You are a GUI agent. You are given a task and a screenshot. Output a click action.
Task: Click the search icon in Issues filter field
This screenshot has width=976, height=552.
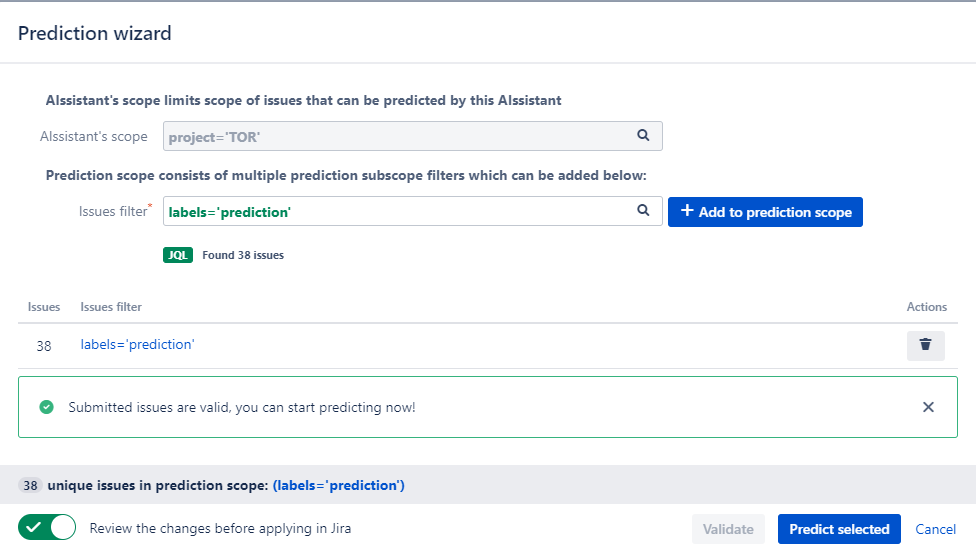643,211
